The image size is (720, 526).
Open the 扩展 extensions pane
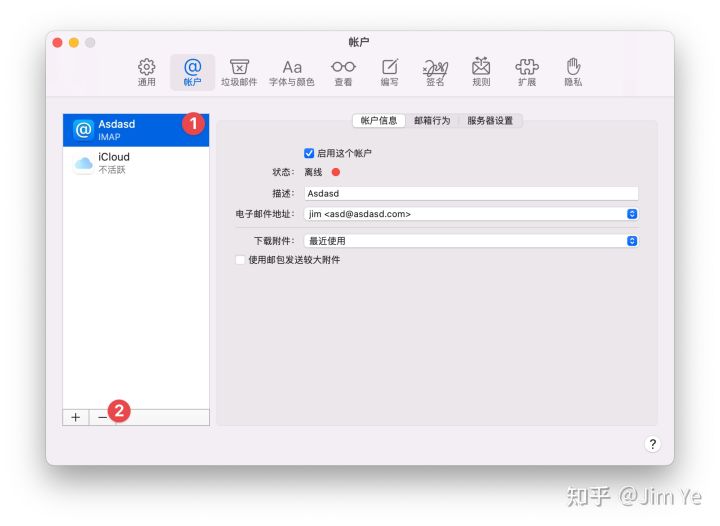click(x=527, y=73)
